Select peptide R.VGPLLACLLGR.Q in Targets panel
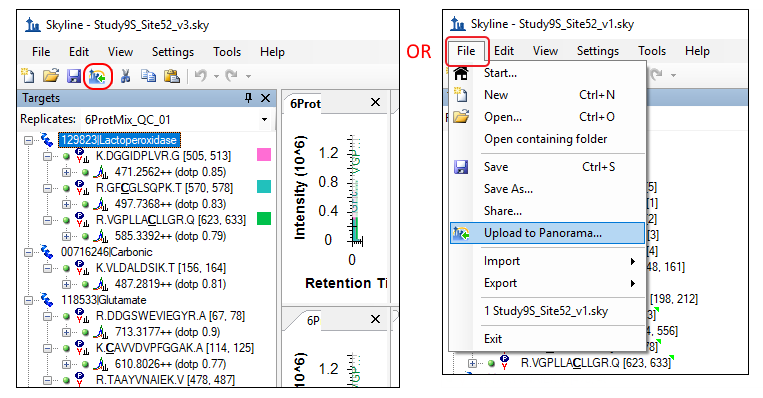 click(x=171, y=220)
